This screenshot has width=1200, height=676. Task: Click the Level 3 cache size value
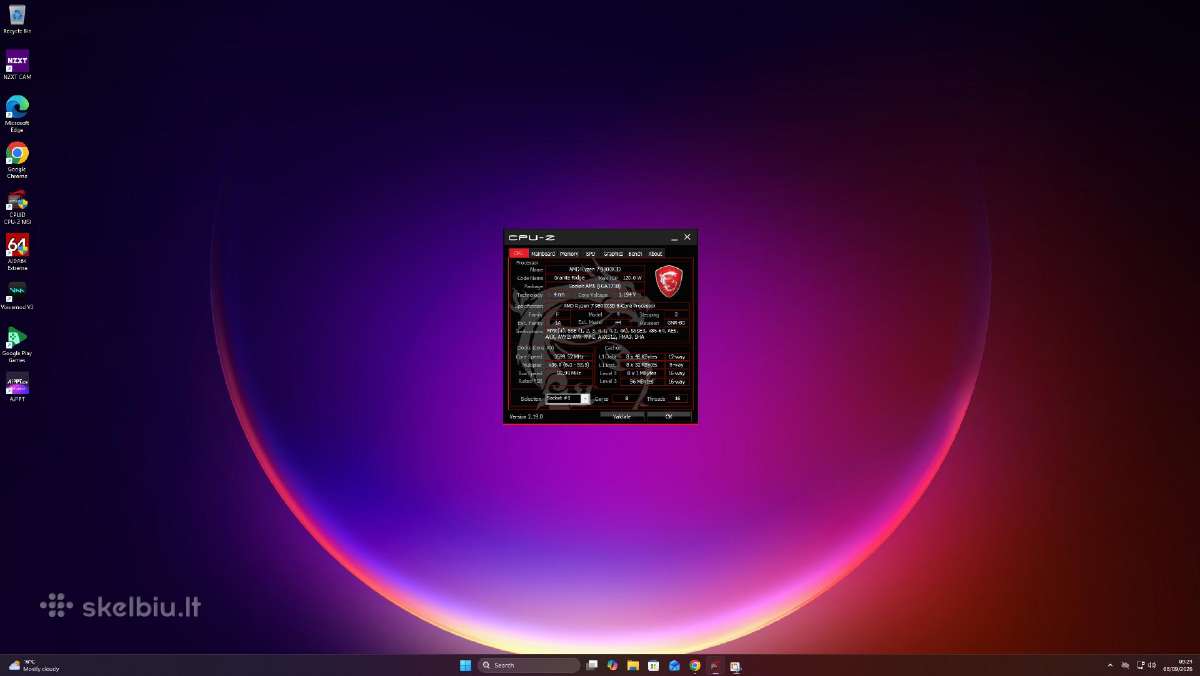(x=642, y=381)
